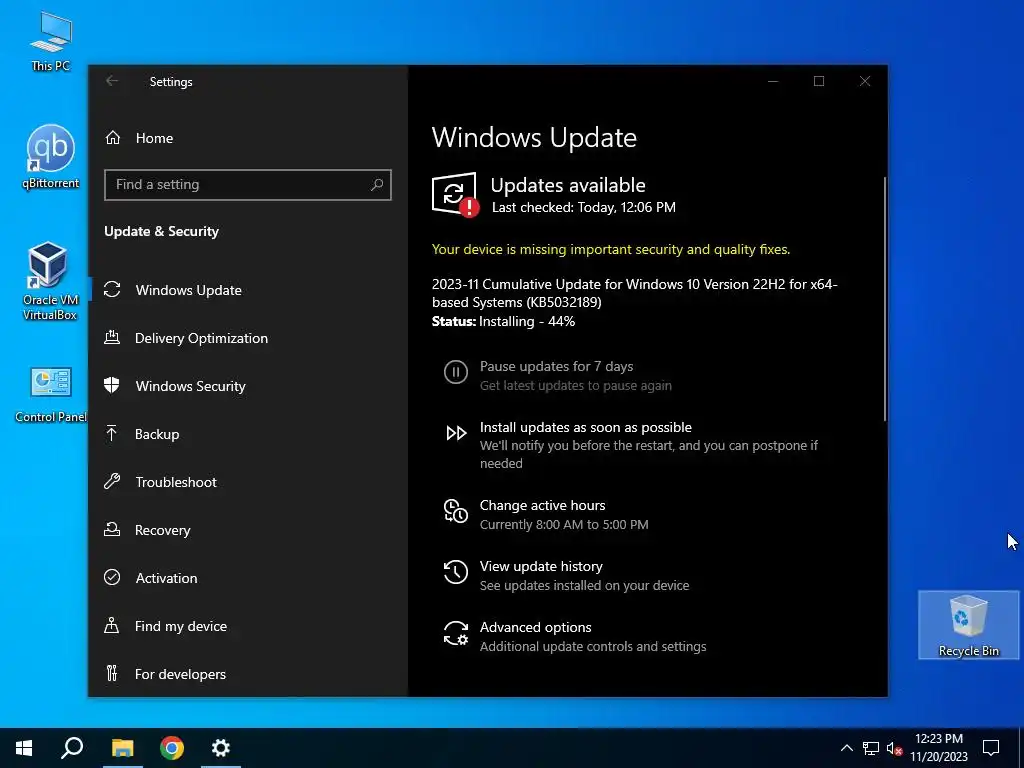Viewport: 1024px width, 768px height.
Task: Click 'Your device is missing important security' warning
Action: (x=611, y=249)
